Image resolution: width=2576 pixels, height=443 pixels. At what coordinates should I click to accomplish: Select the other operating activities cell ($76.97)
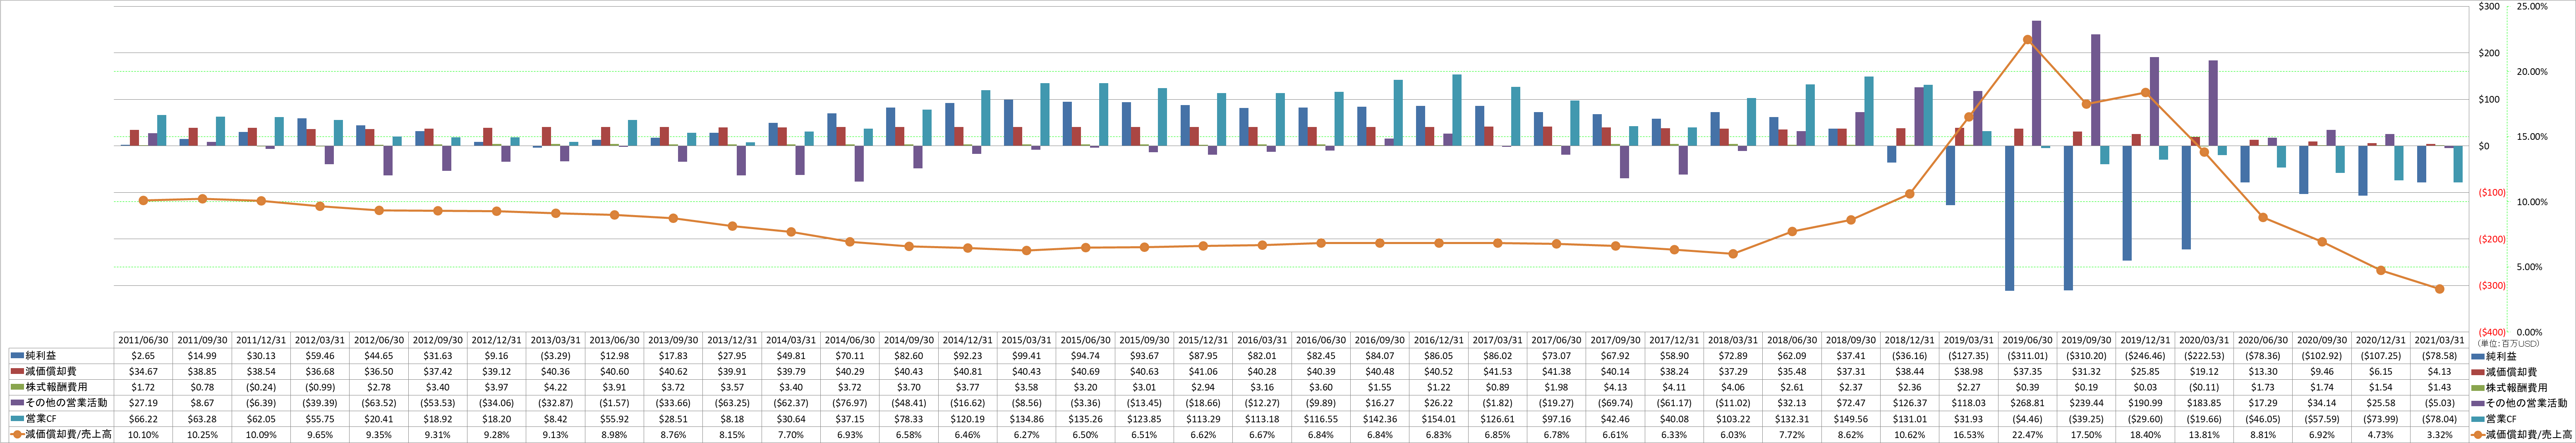(x=849, y=403)
